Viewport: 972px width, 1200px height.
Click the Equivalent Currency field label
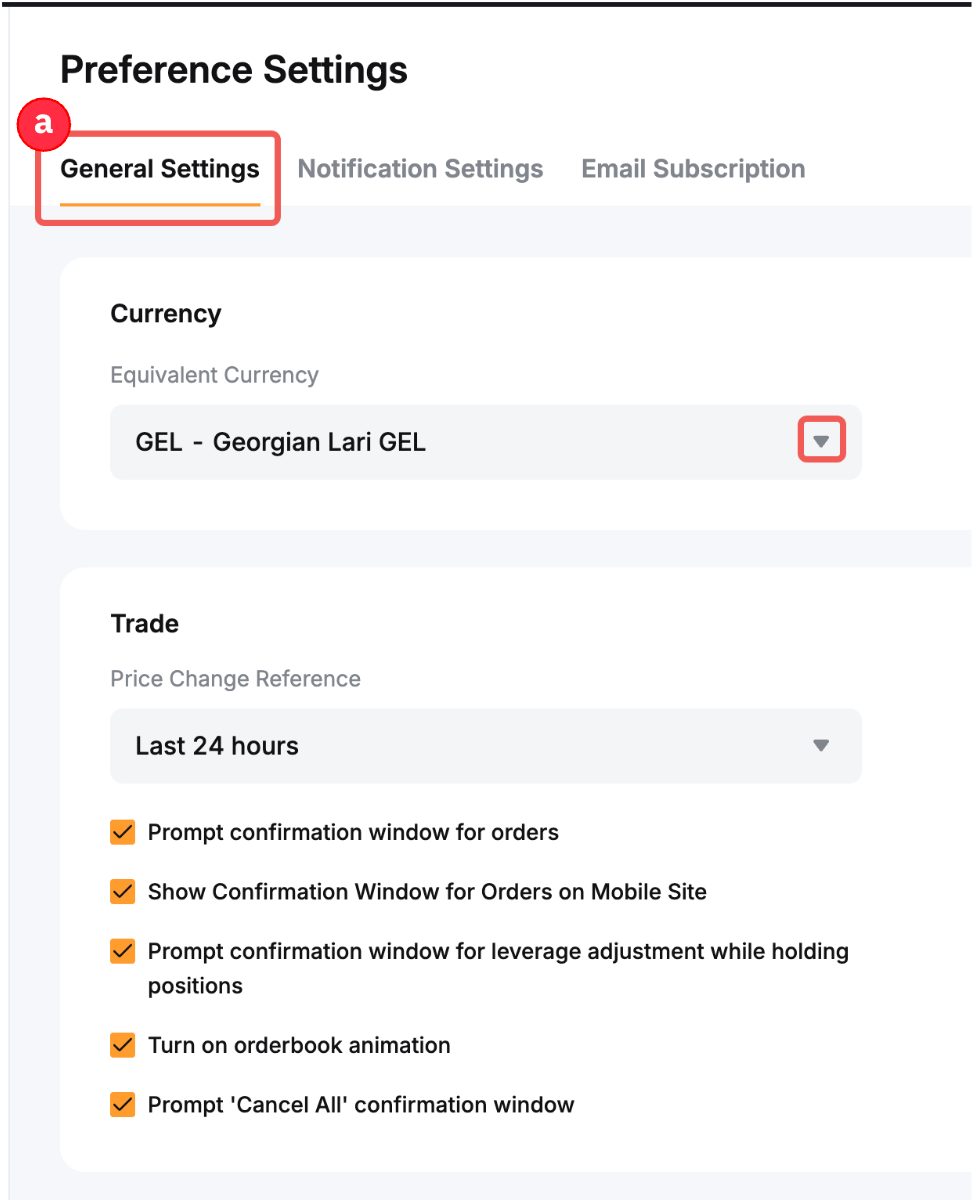[x=214, y=375]
